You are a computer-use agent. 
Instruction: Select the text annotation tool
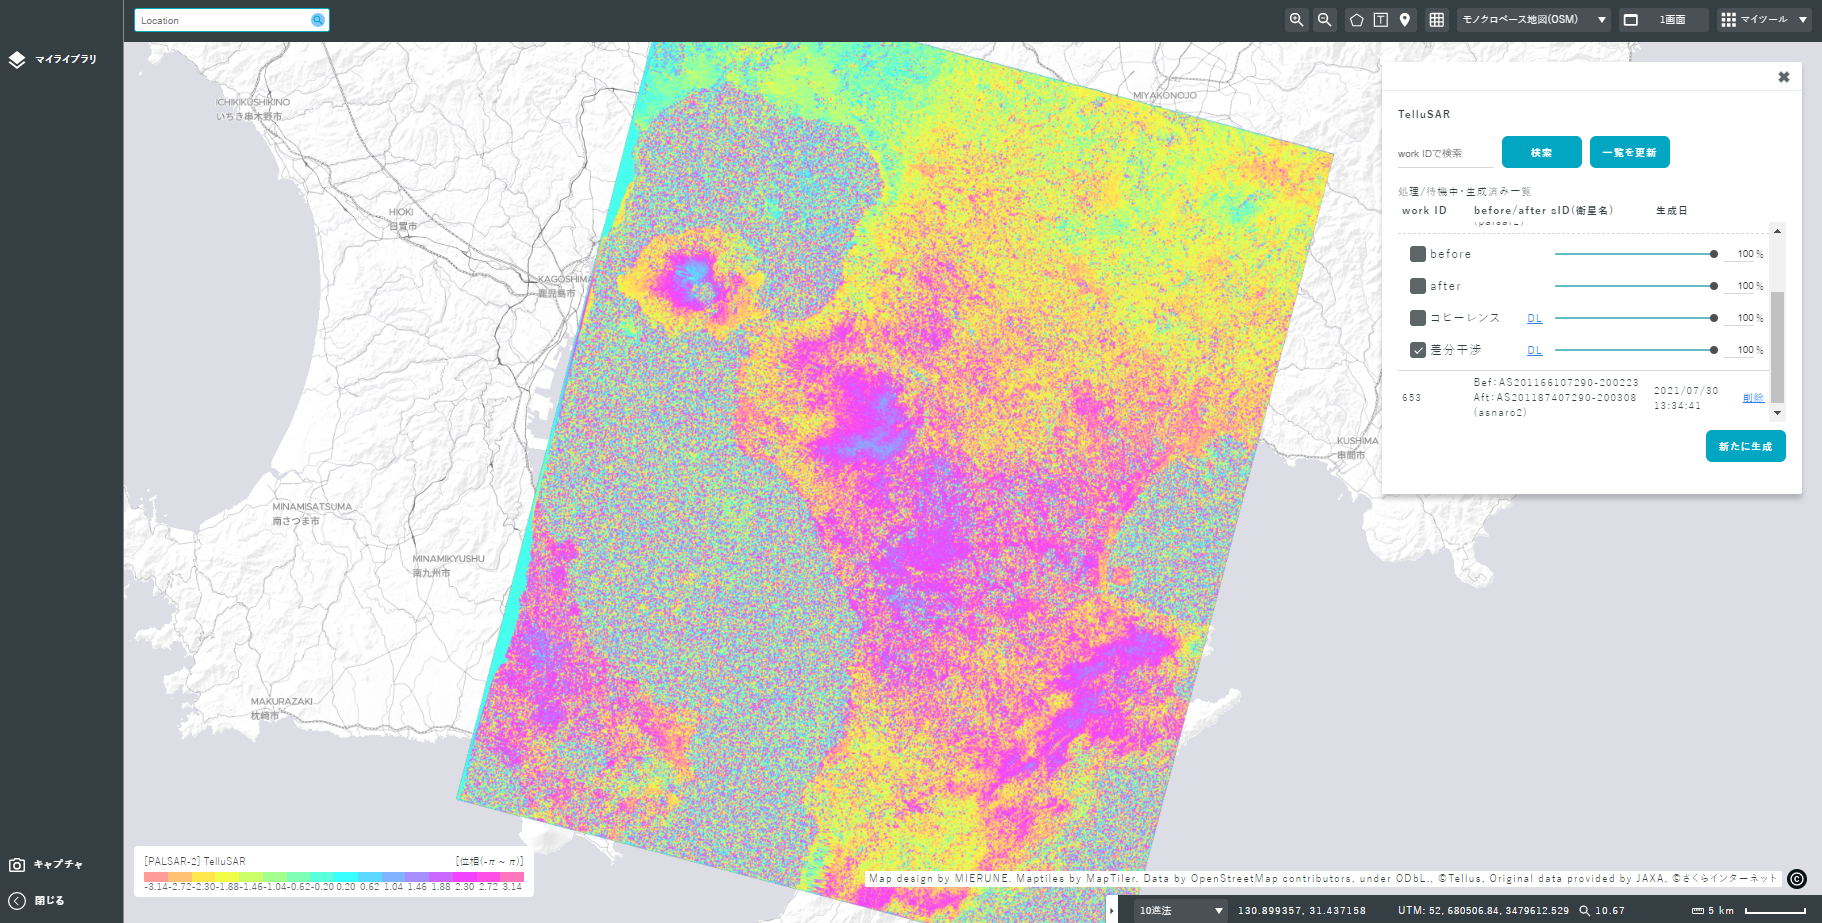(x=1381, y=20)
